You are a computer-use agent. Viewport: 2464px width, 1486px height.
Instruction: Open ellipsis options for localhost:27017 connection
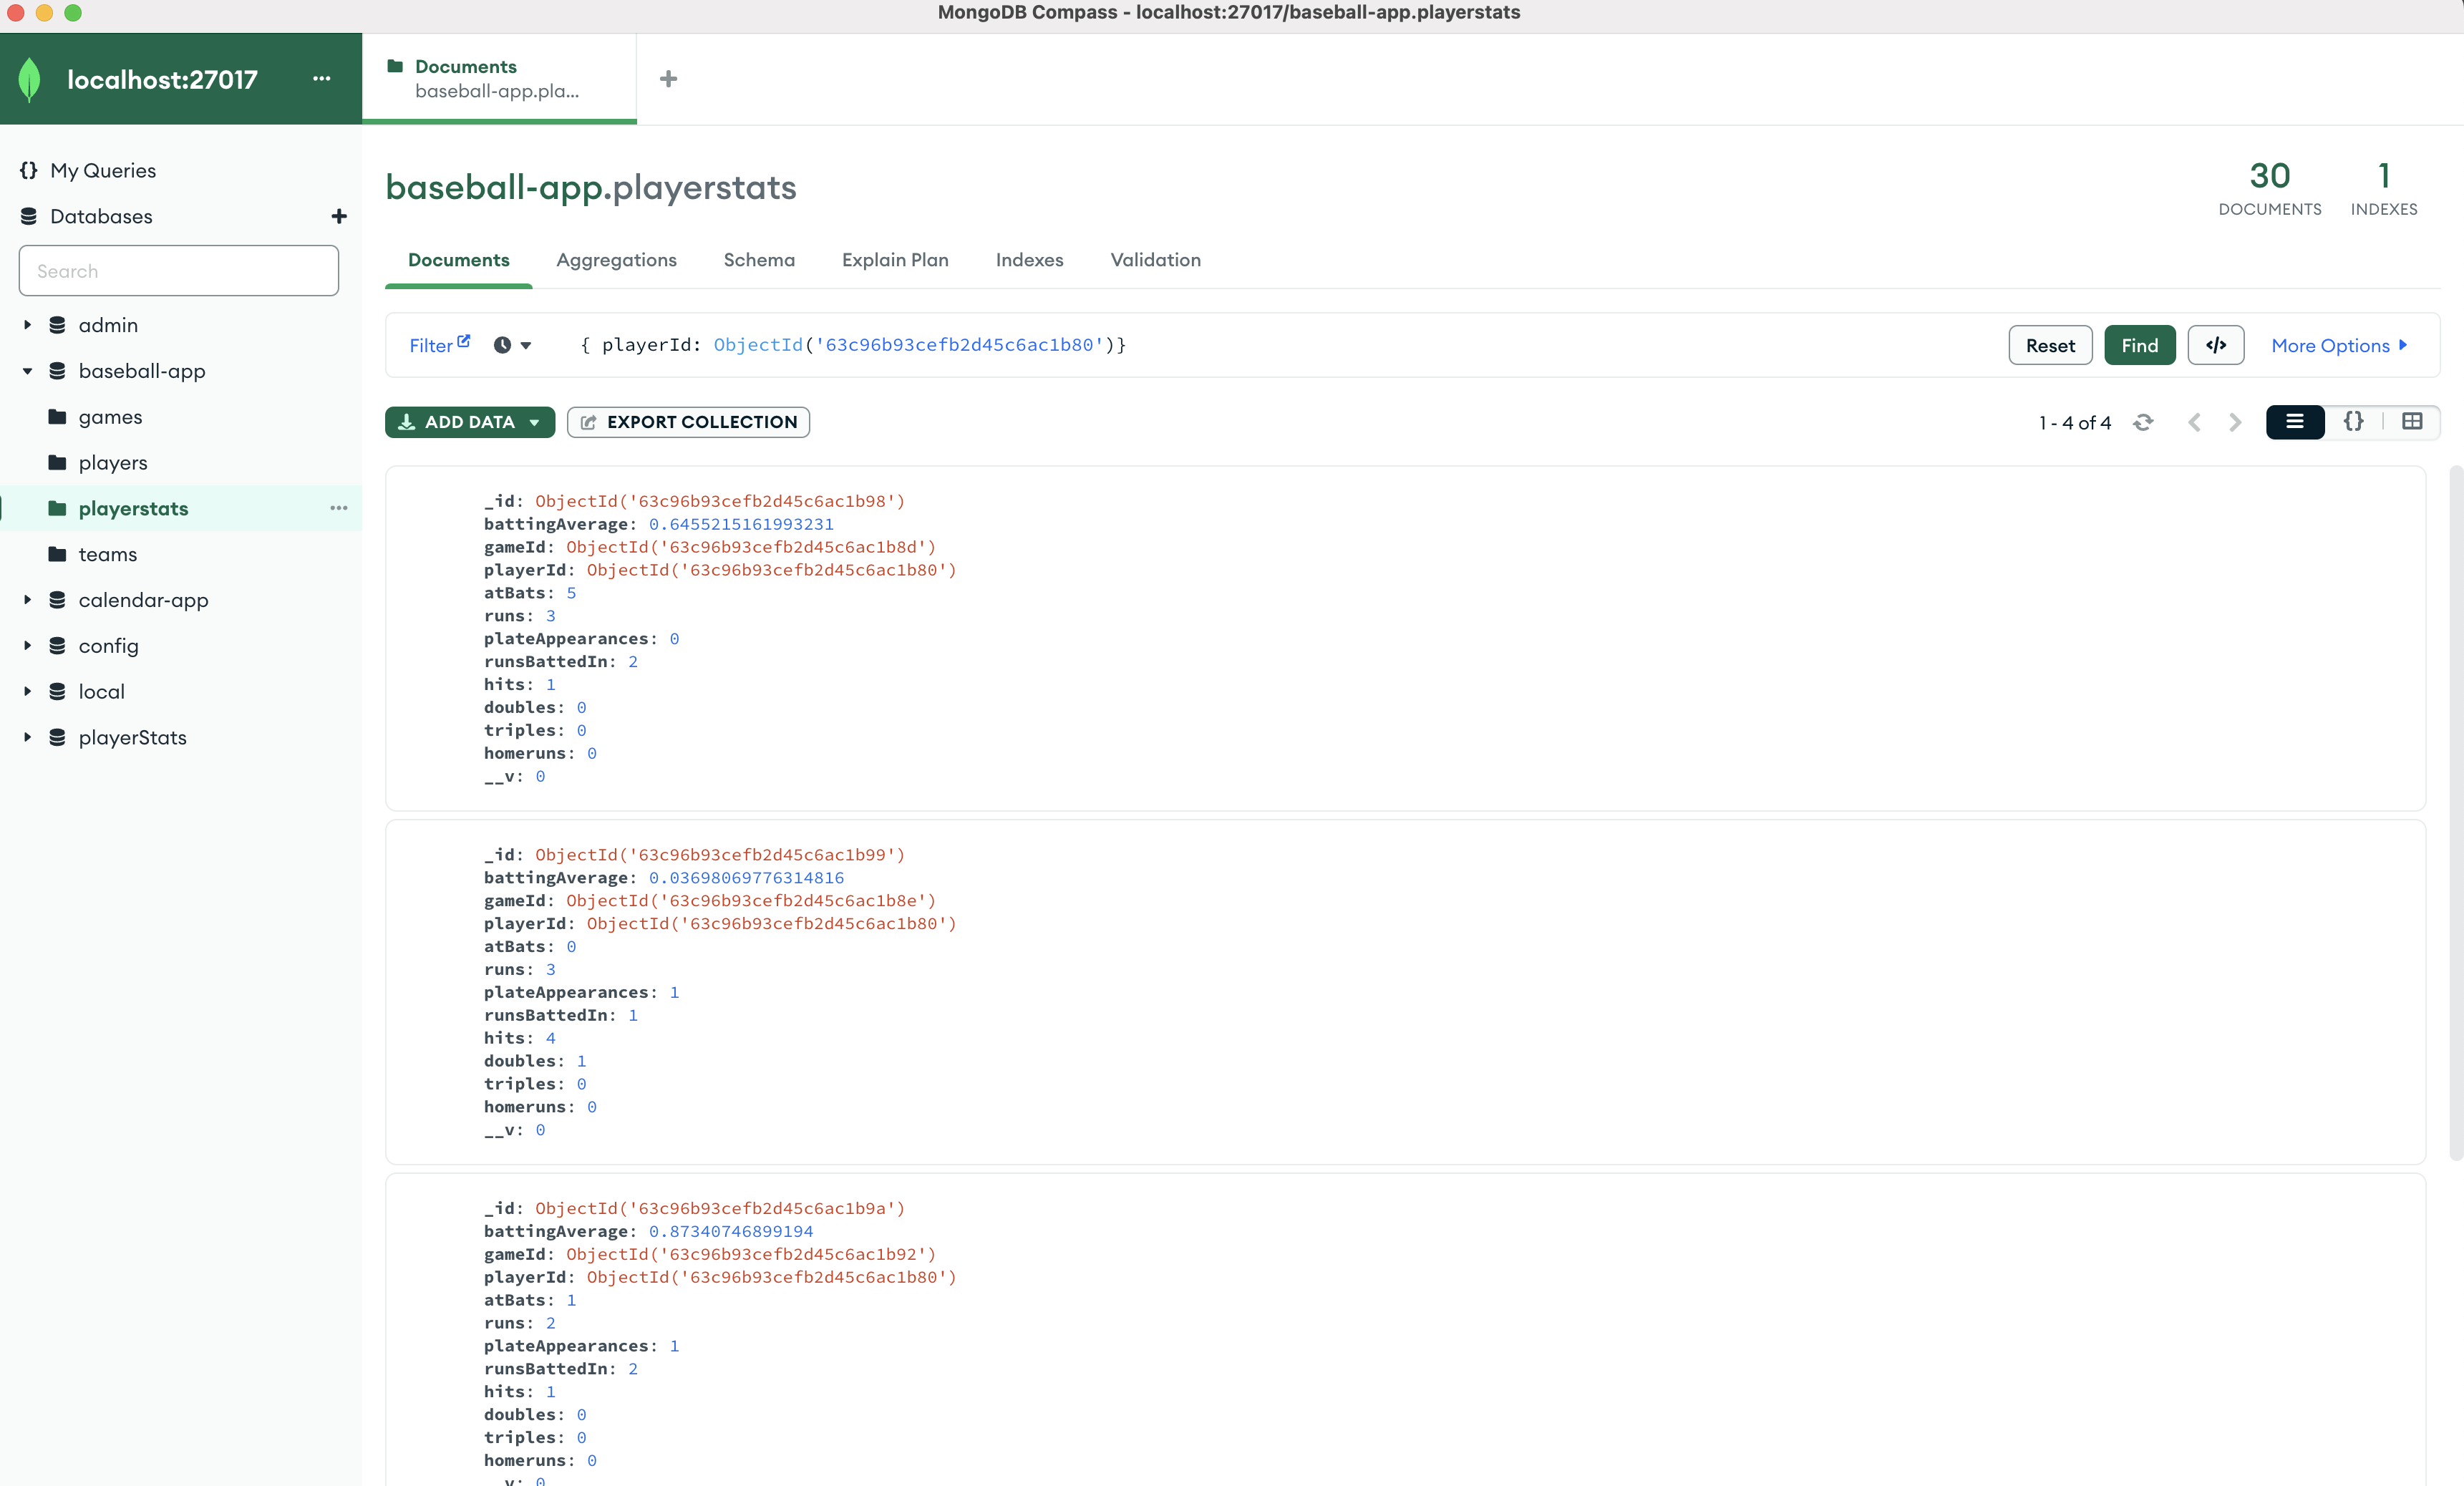[320, 79]
